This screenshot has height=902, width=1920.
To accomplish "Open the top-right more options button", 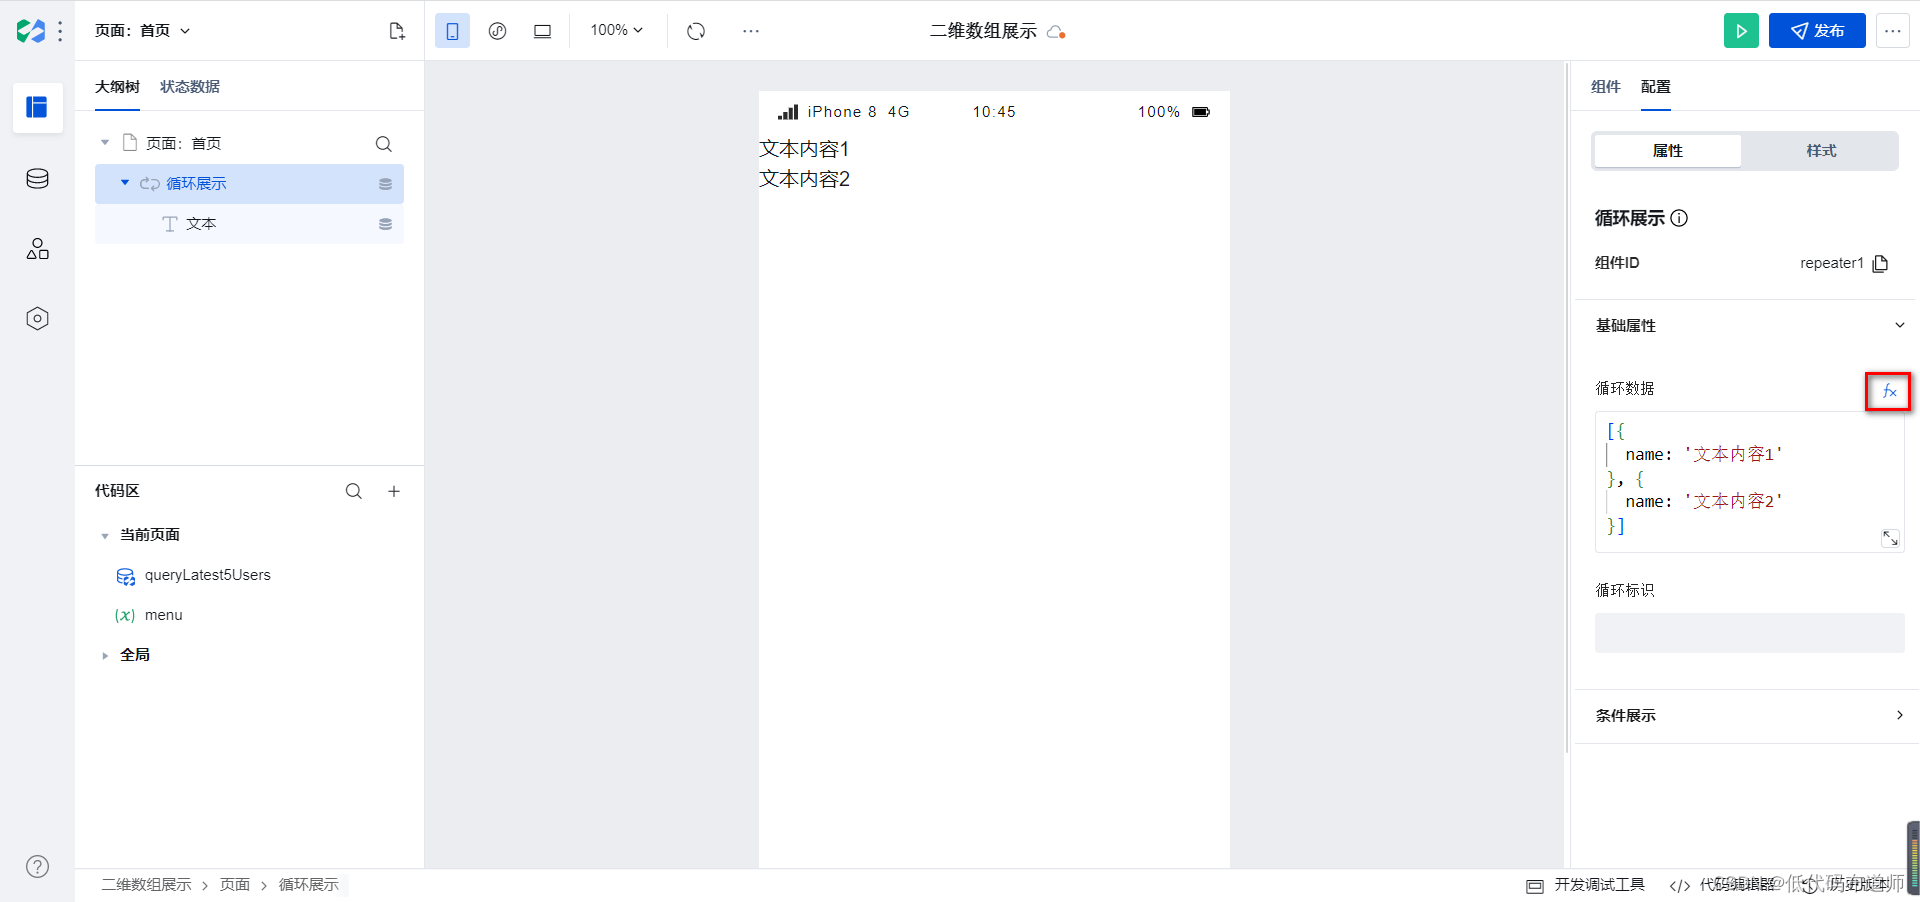I will (x=1893, y=31).
